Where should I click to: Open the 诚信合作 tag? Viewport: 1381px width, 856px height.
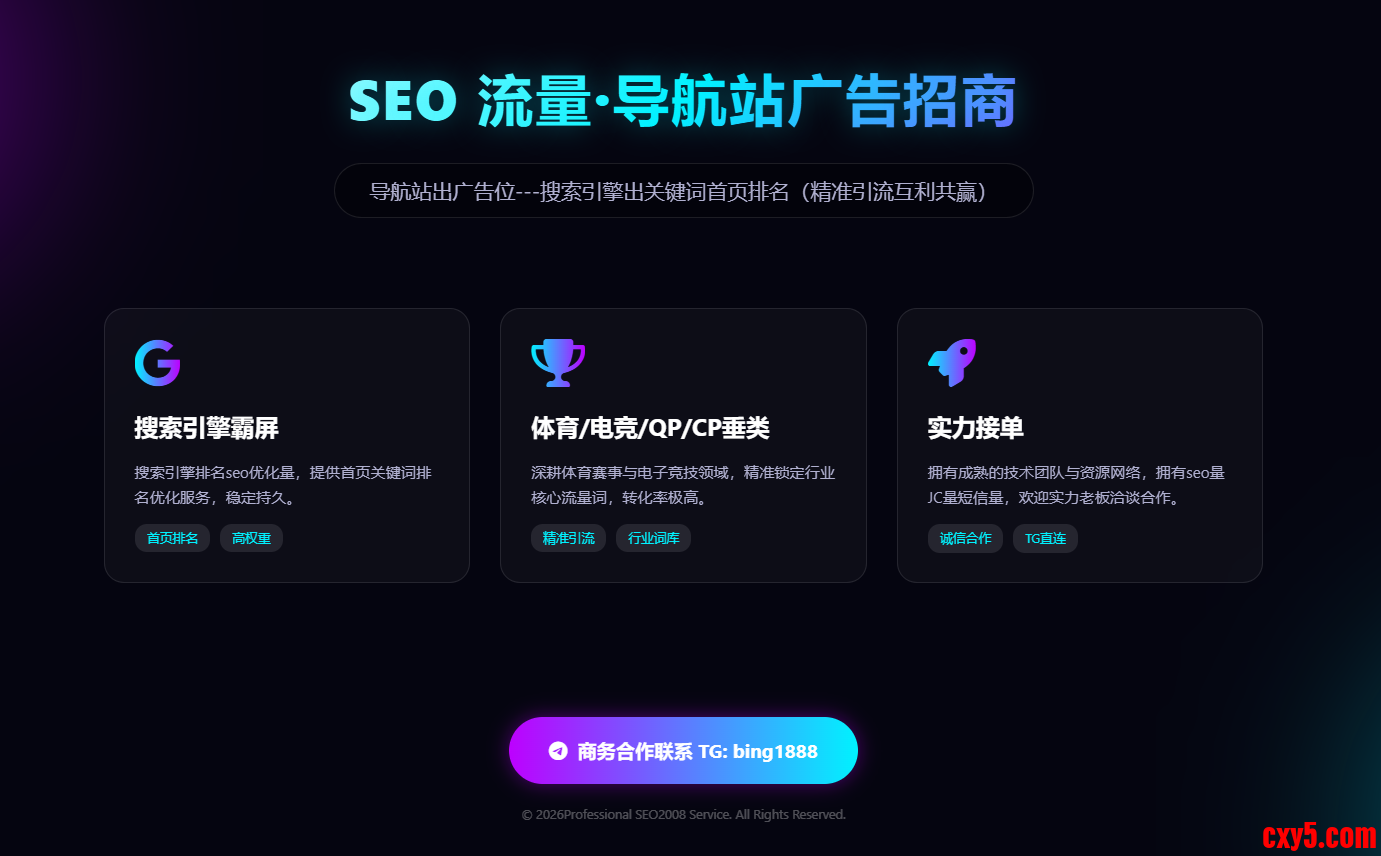pos(965,538)
